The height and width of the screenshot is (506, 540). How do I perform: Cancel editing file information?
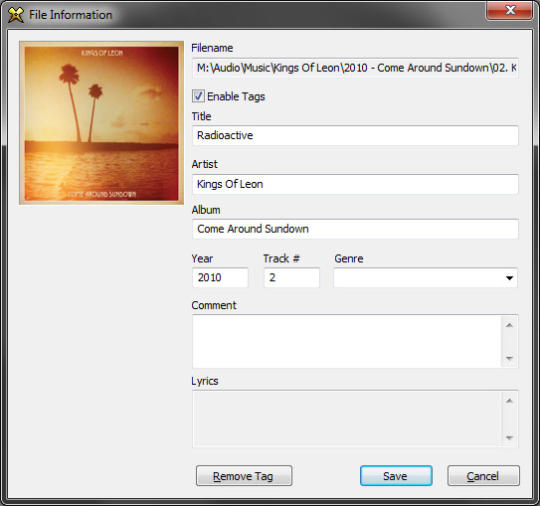pyautogui.click(x=483, y=476)
